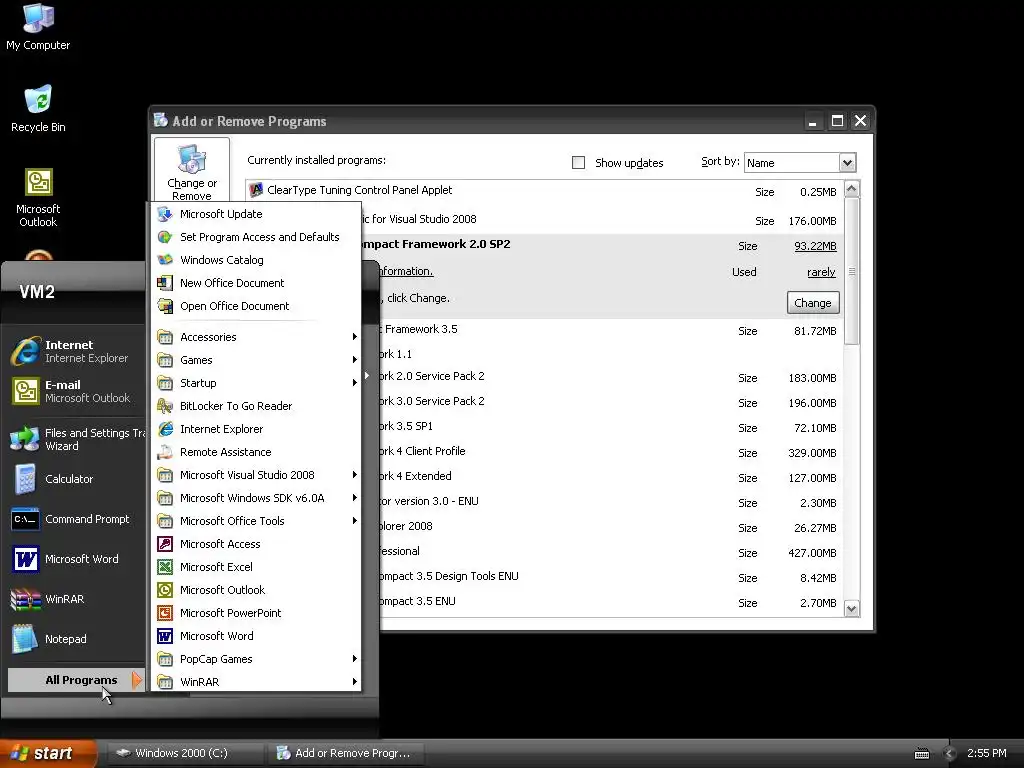Open Windows Catalog entry
Screen dimensions: 1024x768
point(255,260)
